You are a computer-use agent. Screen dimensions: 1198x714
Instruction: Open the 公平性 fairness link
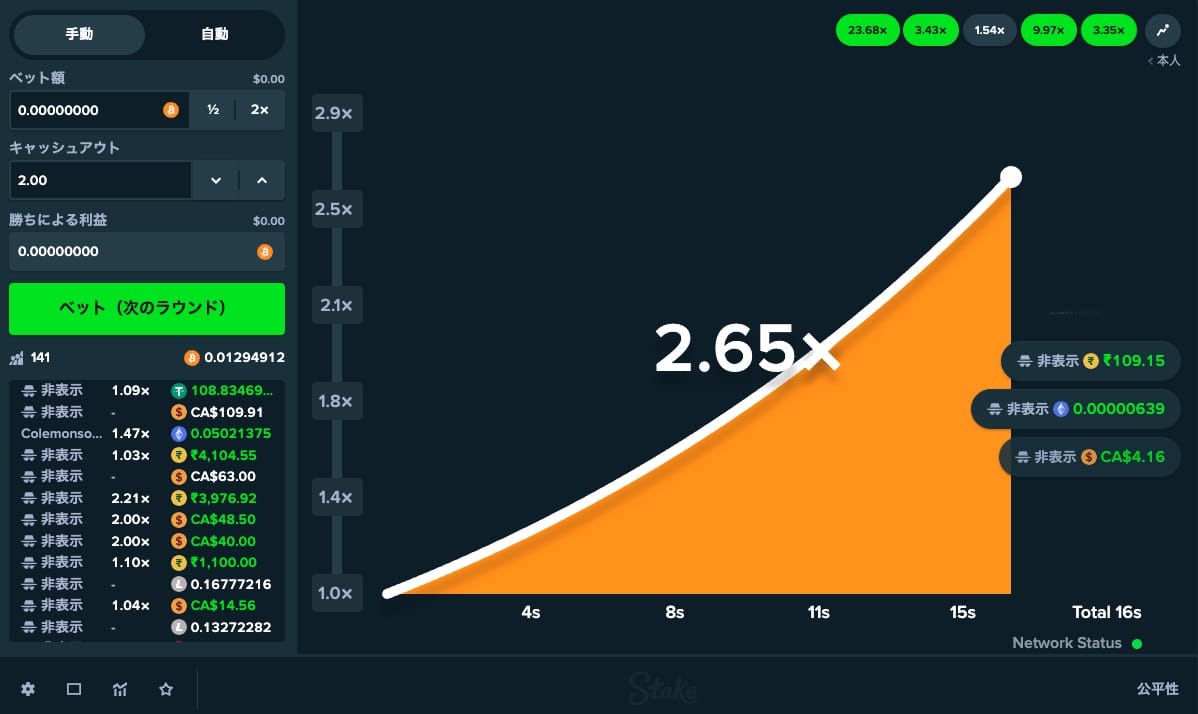pyautogui.click(x=1158, y=689)
